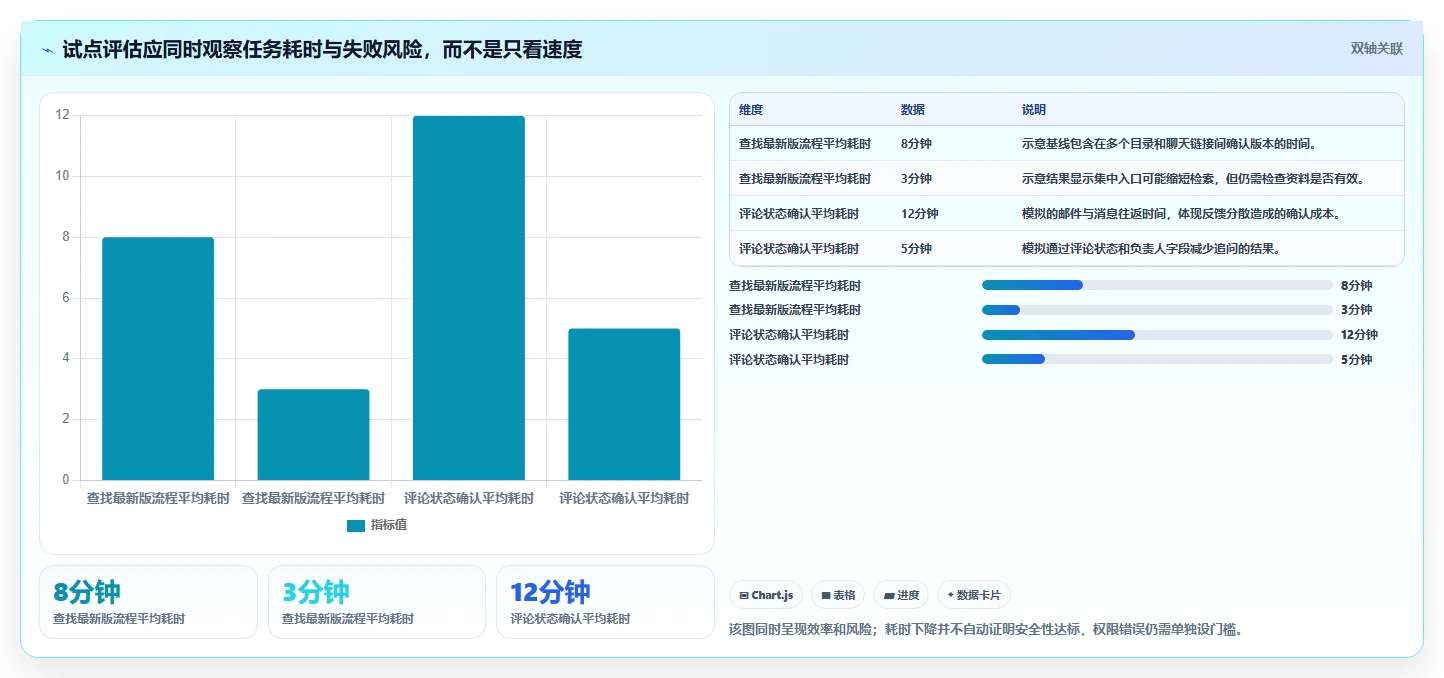Click the 12分钟 cell in the table
The image size is (1444, 678).
pos(920,214)
